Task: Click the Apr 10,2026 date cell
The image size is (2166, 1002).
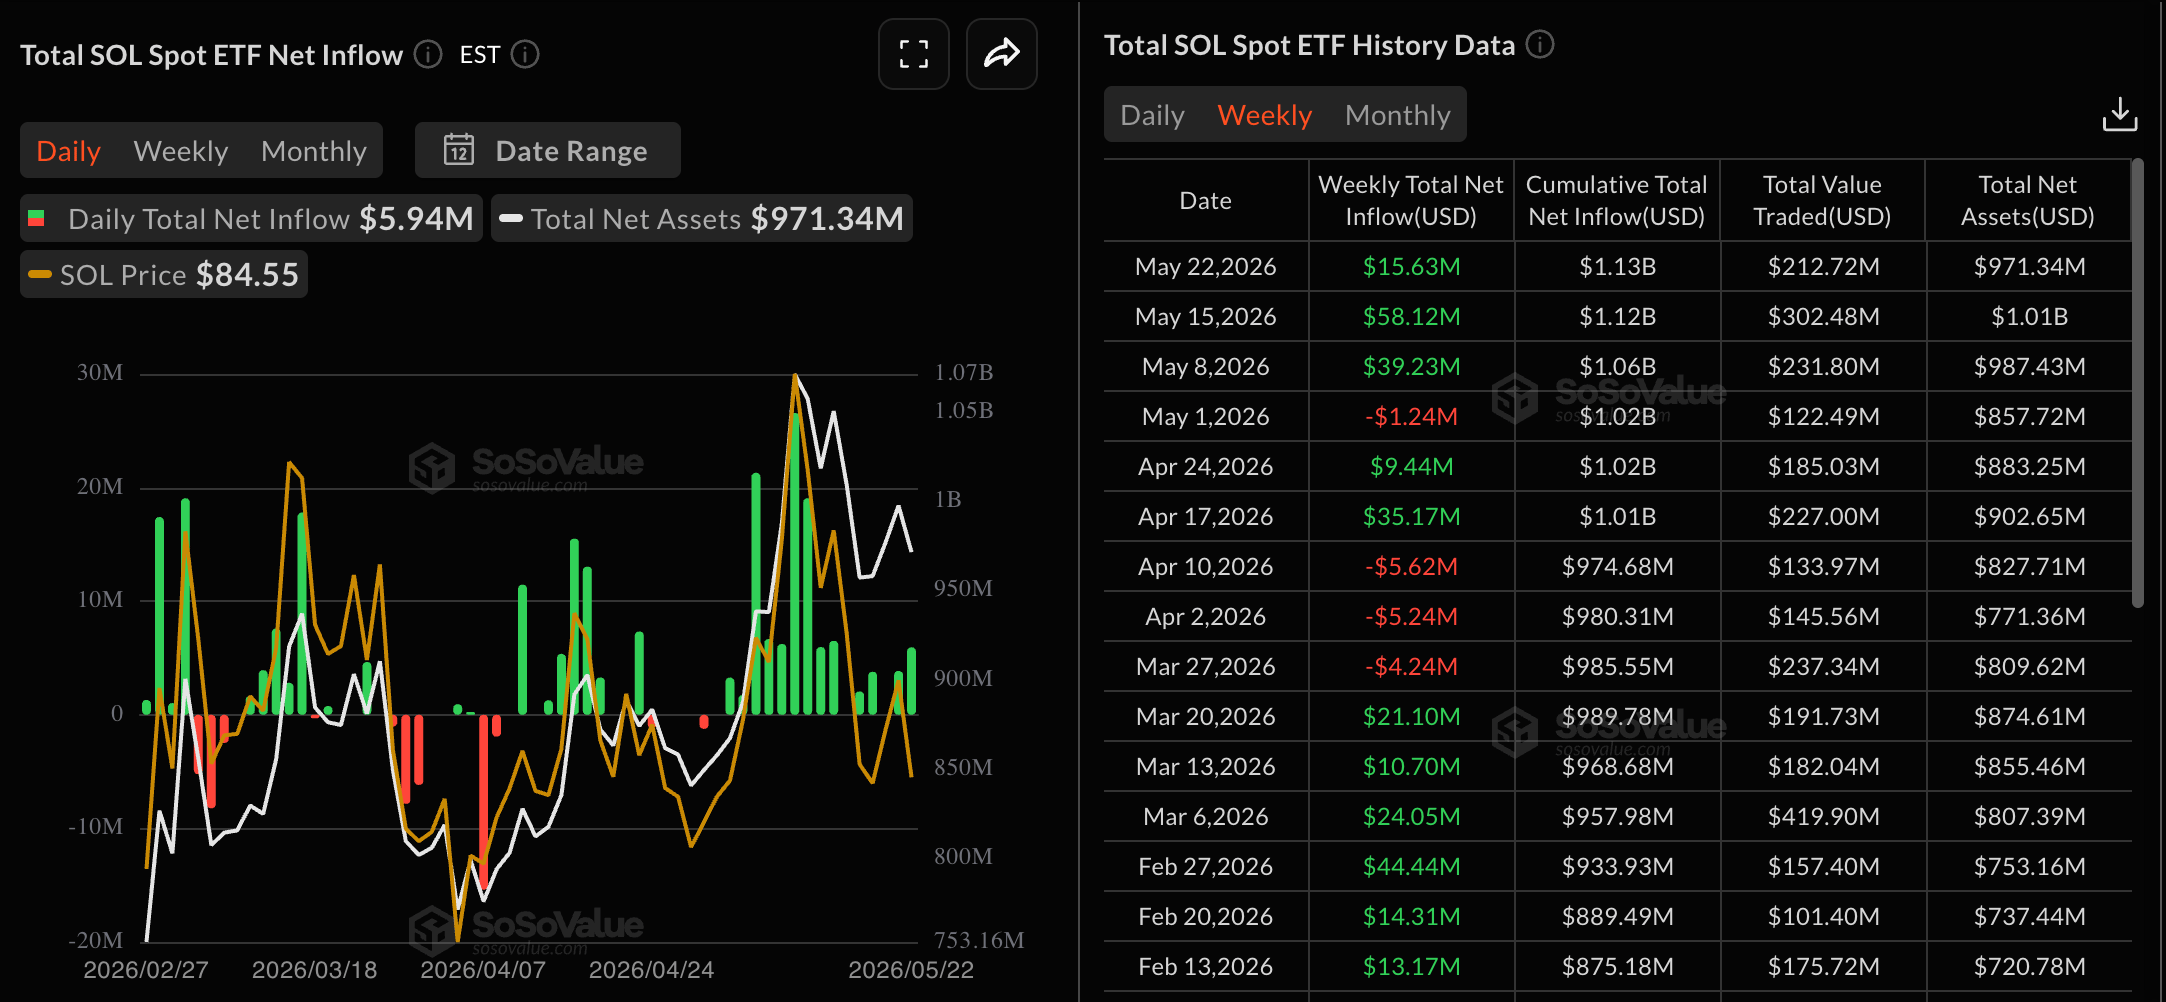Action: tap(1205, 566)
